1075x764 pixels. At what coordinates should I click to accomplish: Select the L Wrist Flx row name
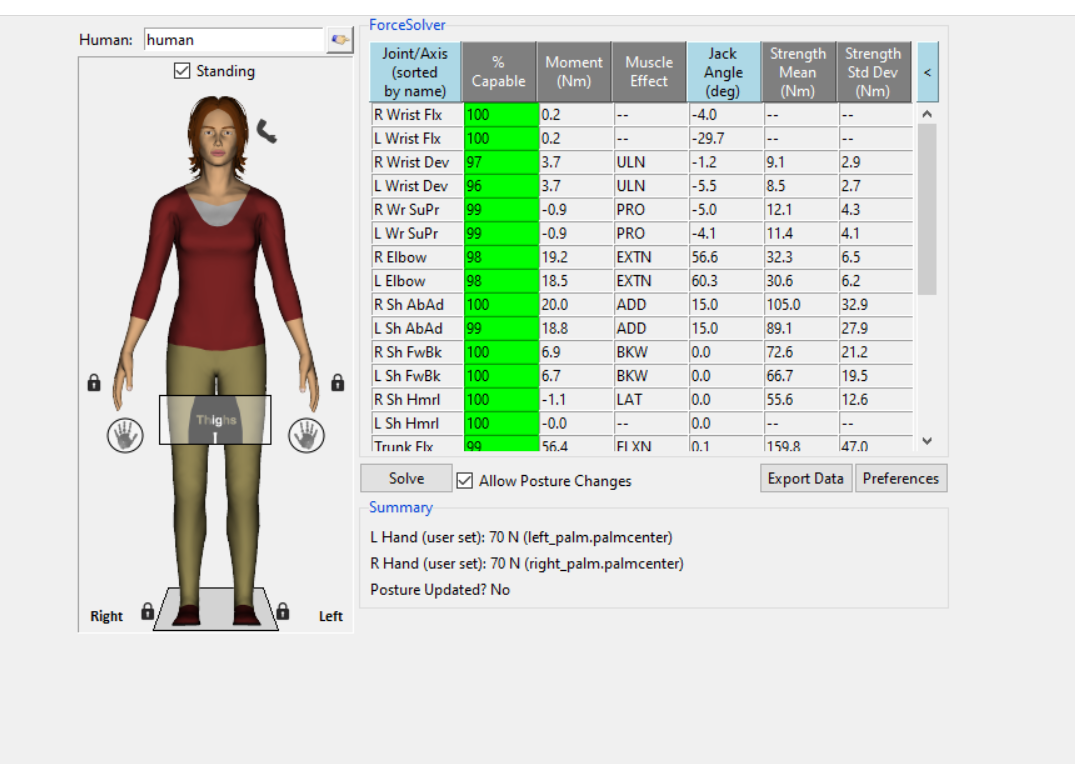(417, 139)
